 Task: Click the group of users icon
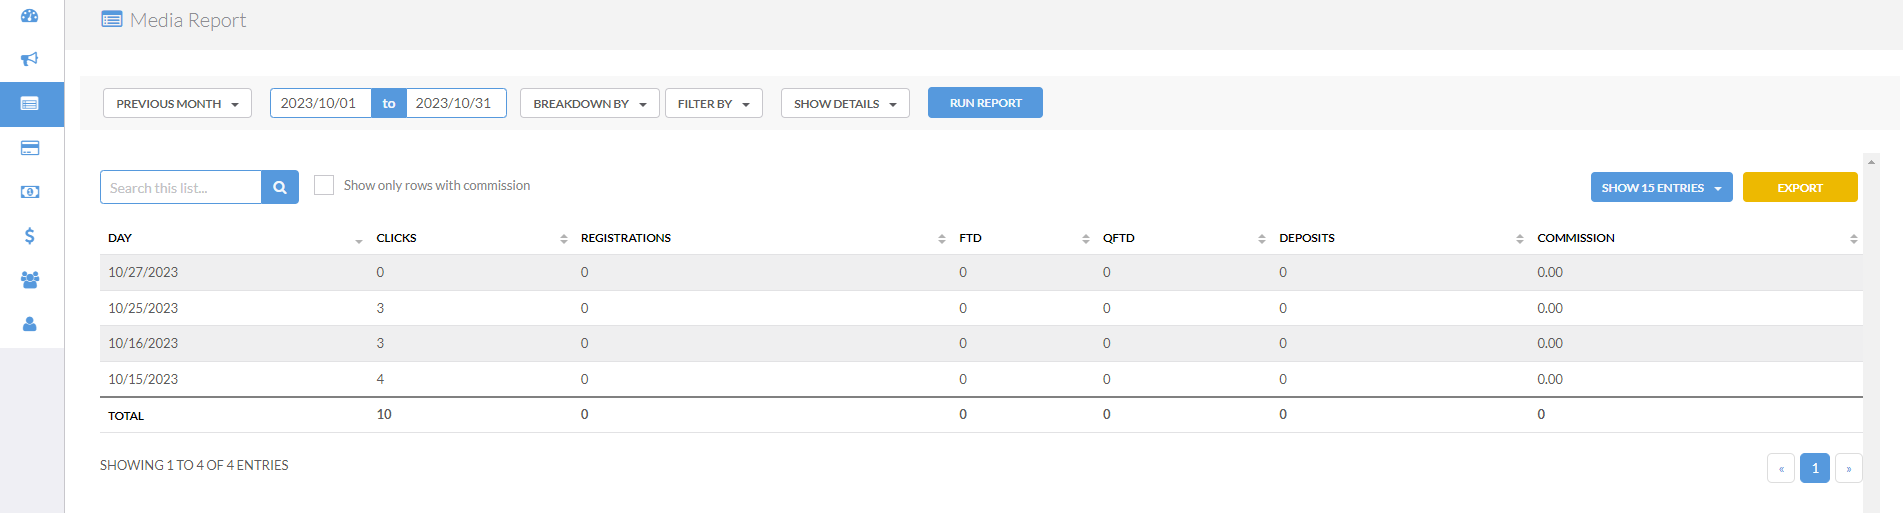click(30, 280)
